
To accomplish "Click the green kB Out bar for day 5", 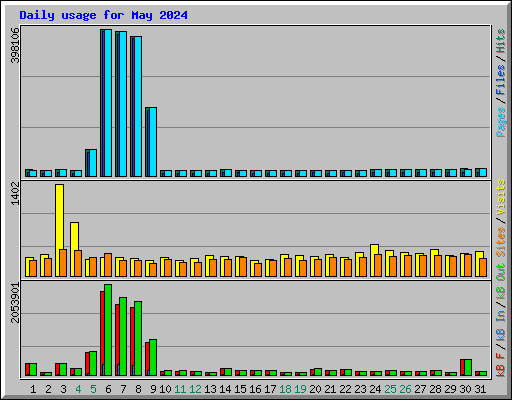I will [x=93, y=363].
